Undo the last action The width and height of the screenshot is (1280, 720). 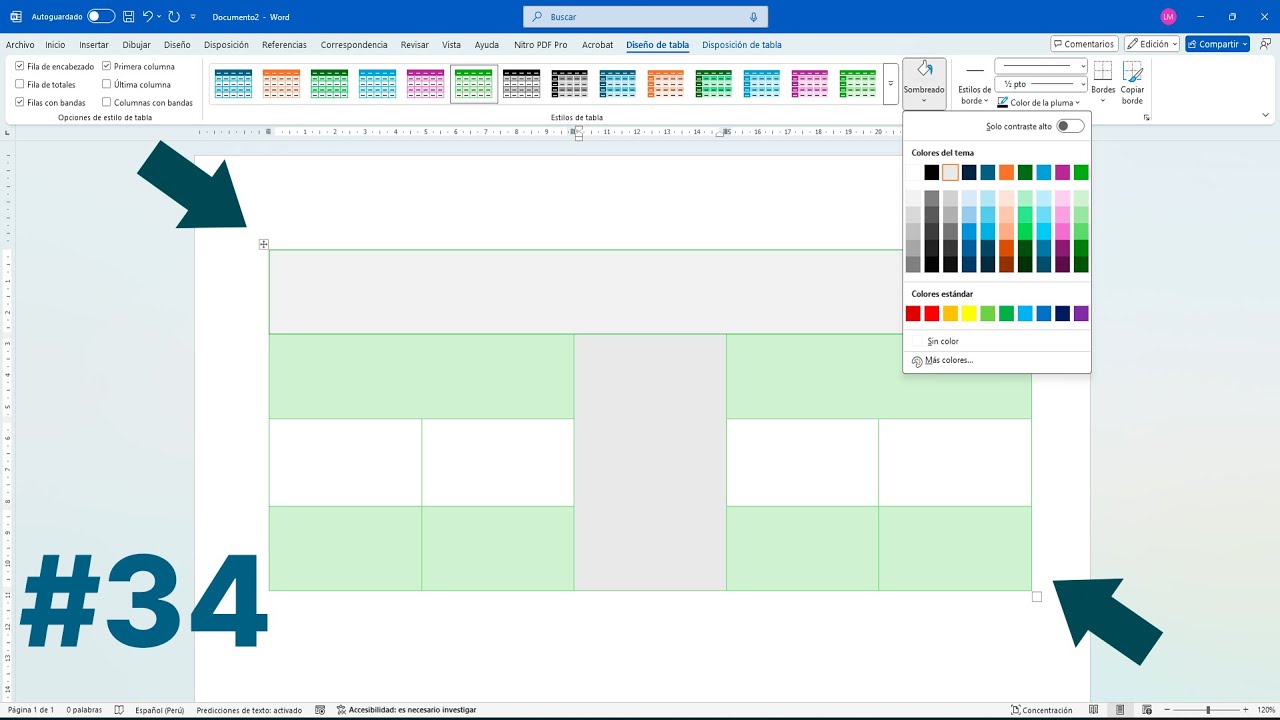pyautogui.click(x=148, y=17)
